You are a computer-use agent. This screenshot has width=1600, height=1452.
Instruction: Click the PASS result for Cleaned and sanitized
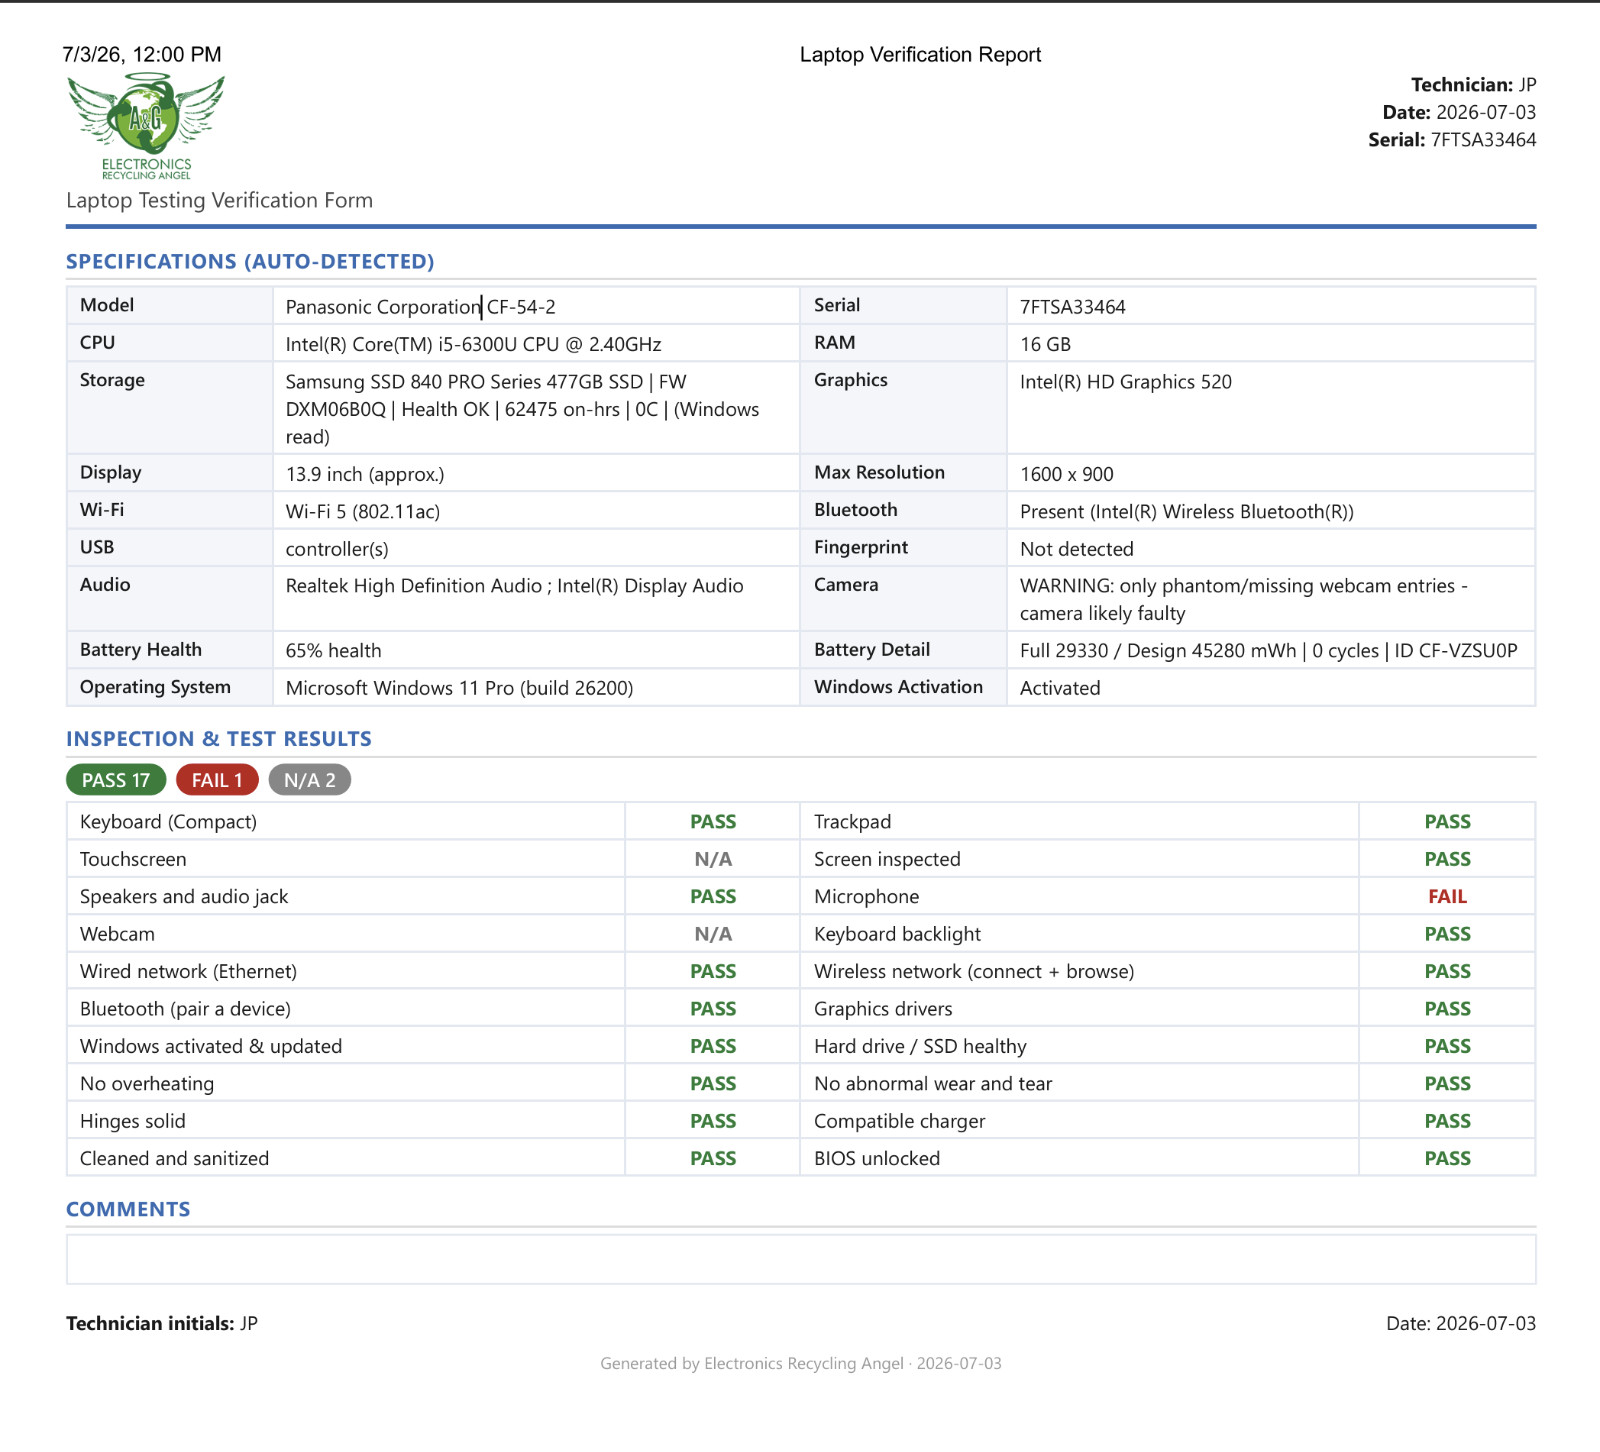click(x=713, y=1159)
